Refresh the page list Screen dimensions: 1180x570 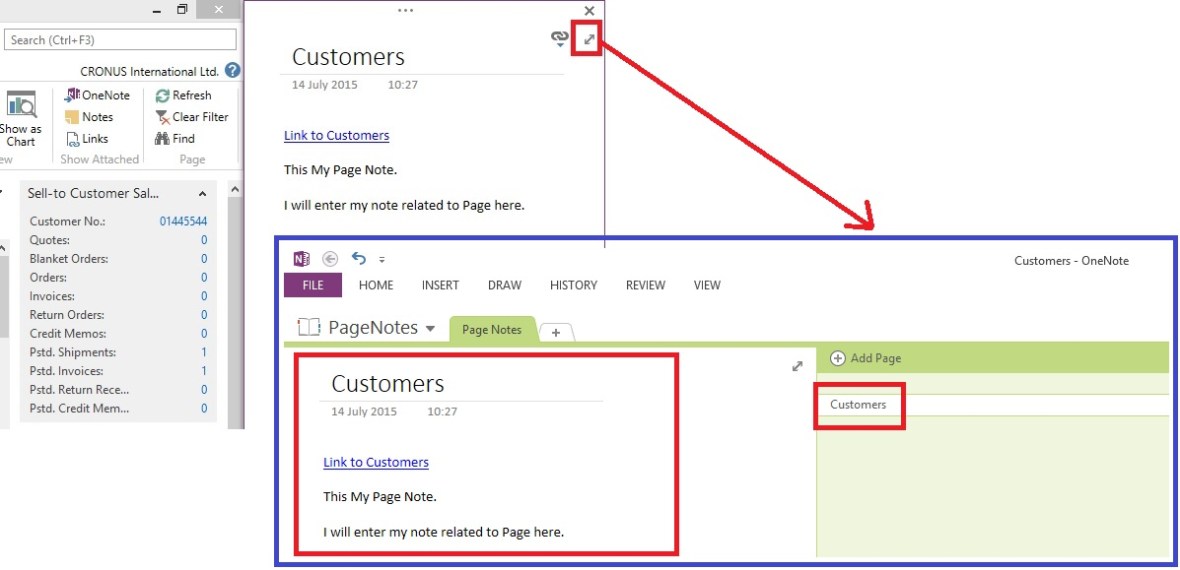[183, 96]
